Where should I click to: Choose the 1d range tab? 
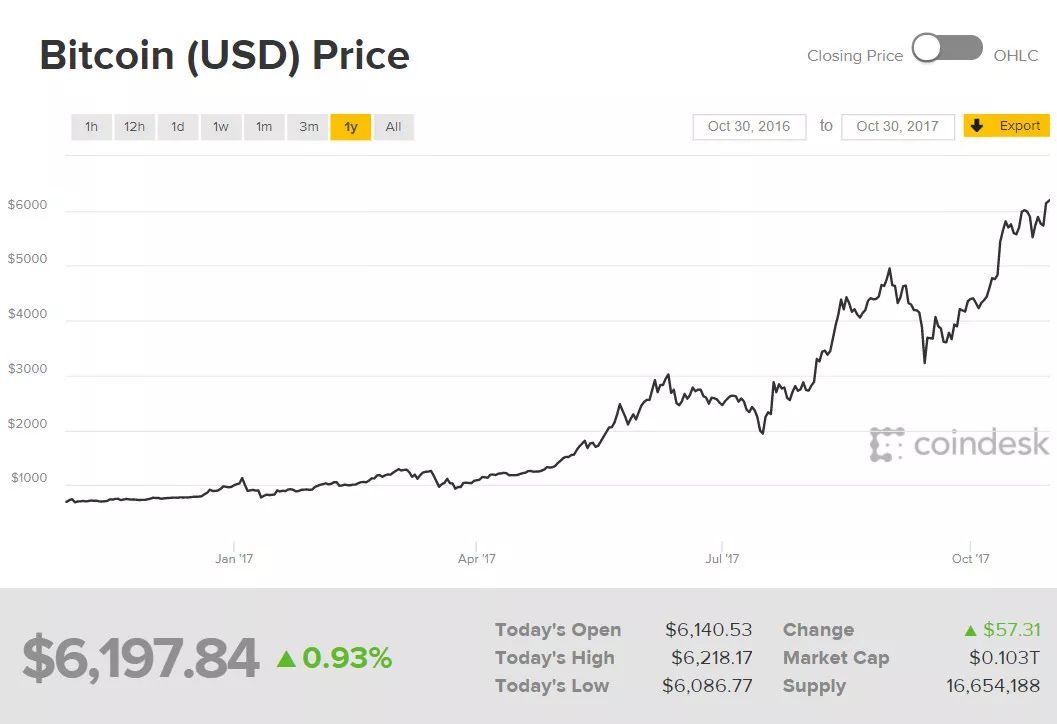(x=177, y=127)
